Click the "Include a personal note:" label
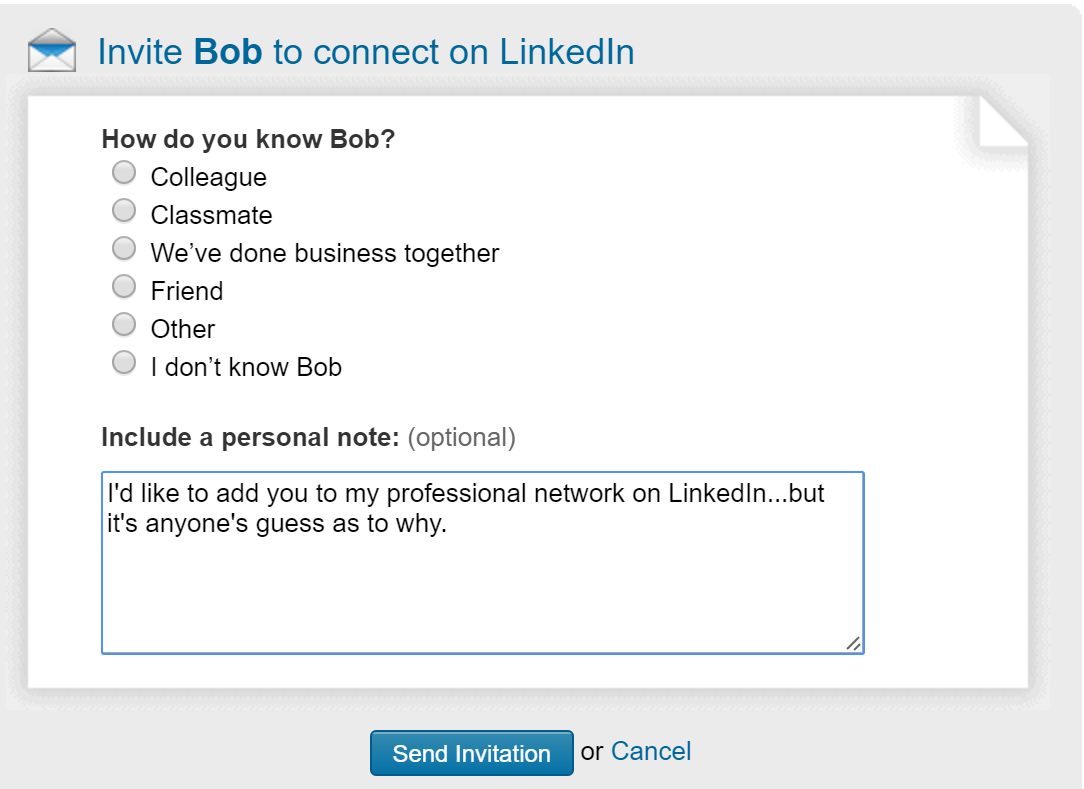This screenshot has width=1084, height=789. tap(251, 437)
